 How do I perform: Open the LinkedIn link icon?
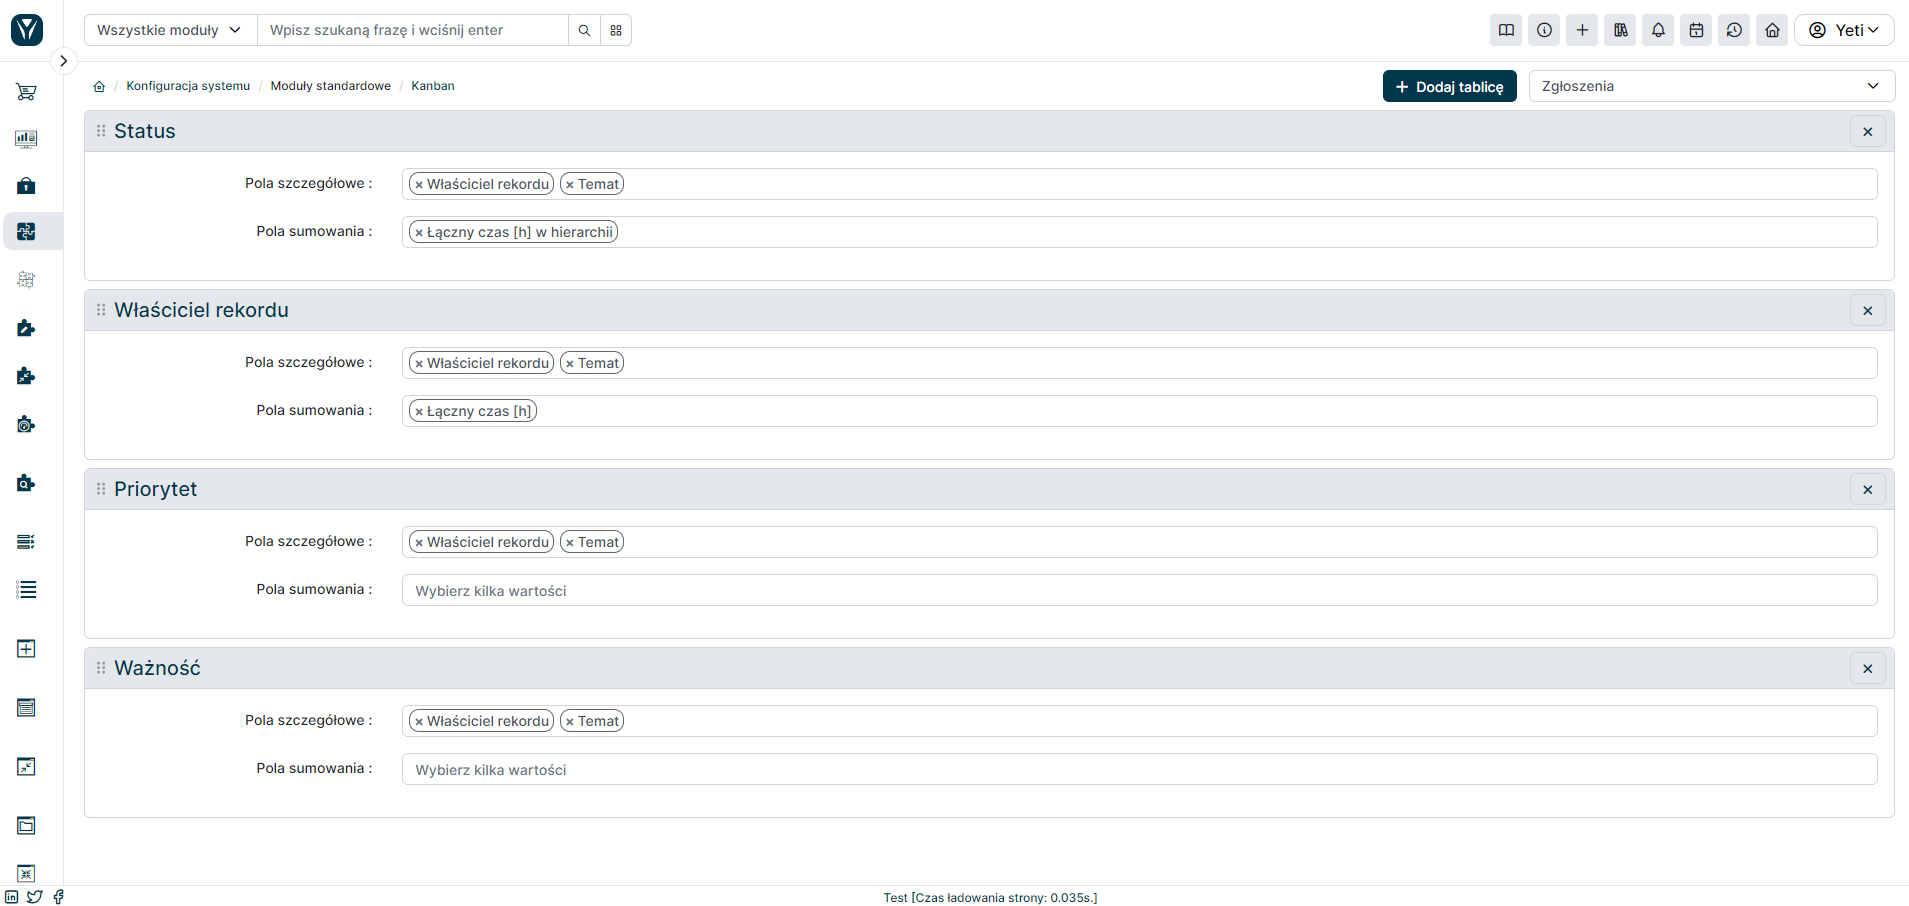click(12, 897)
